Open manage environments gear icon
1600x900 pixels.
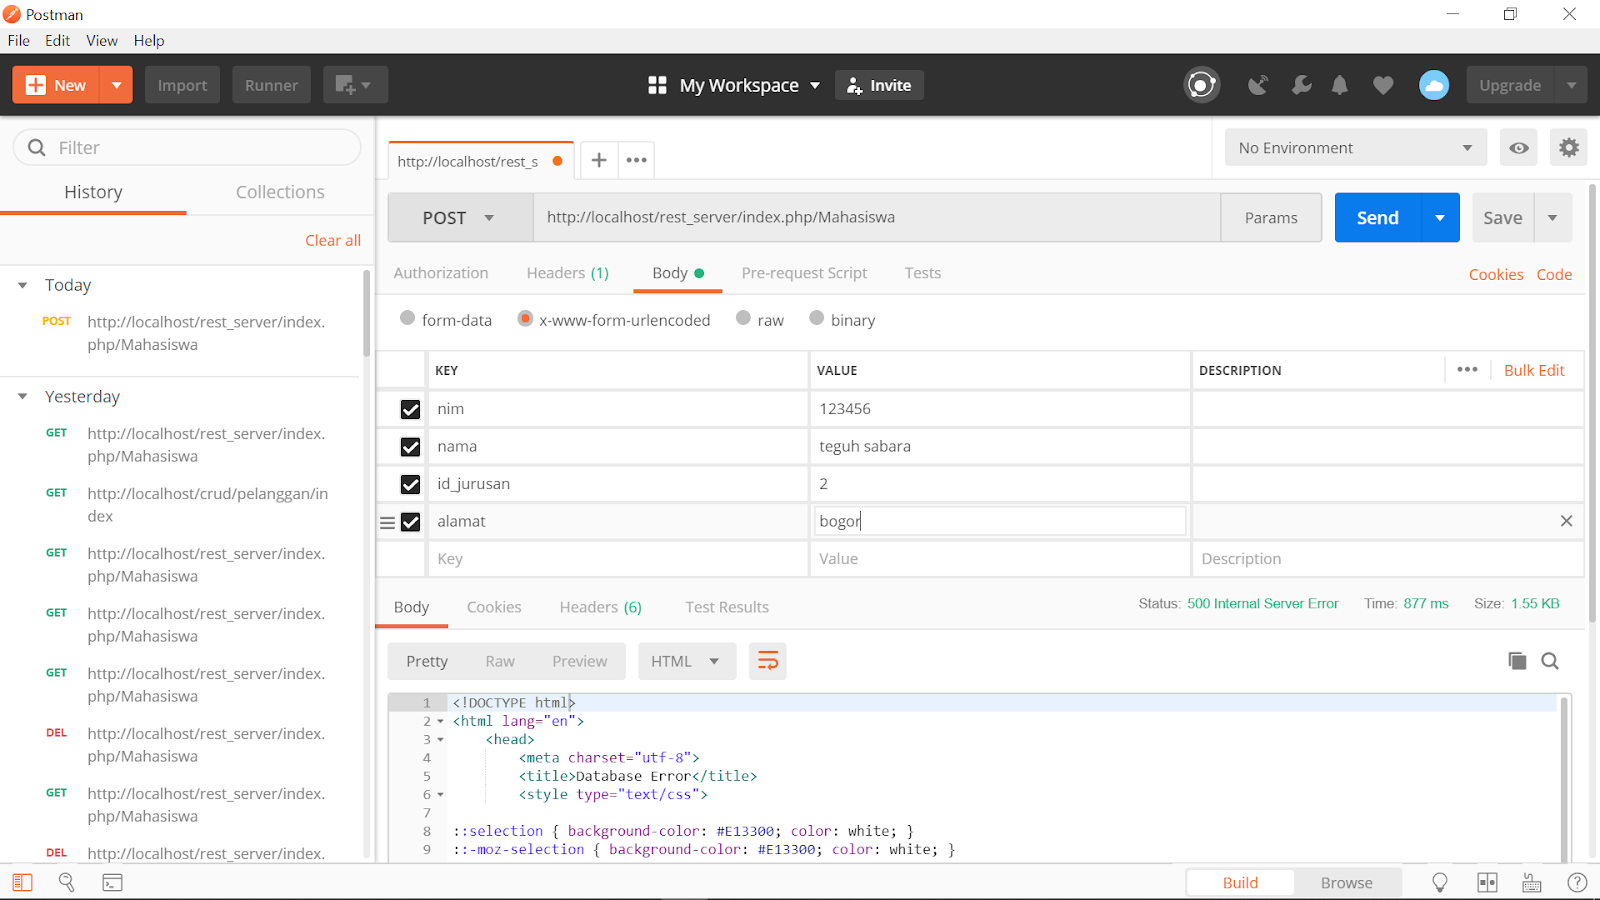coord(1569,148)
